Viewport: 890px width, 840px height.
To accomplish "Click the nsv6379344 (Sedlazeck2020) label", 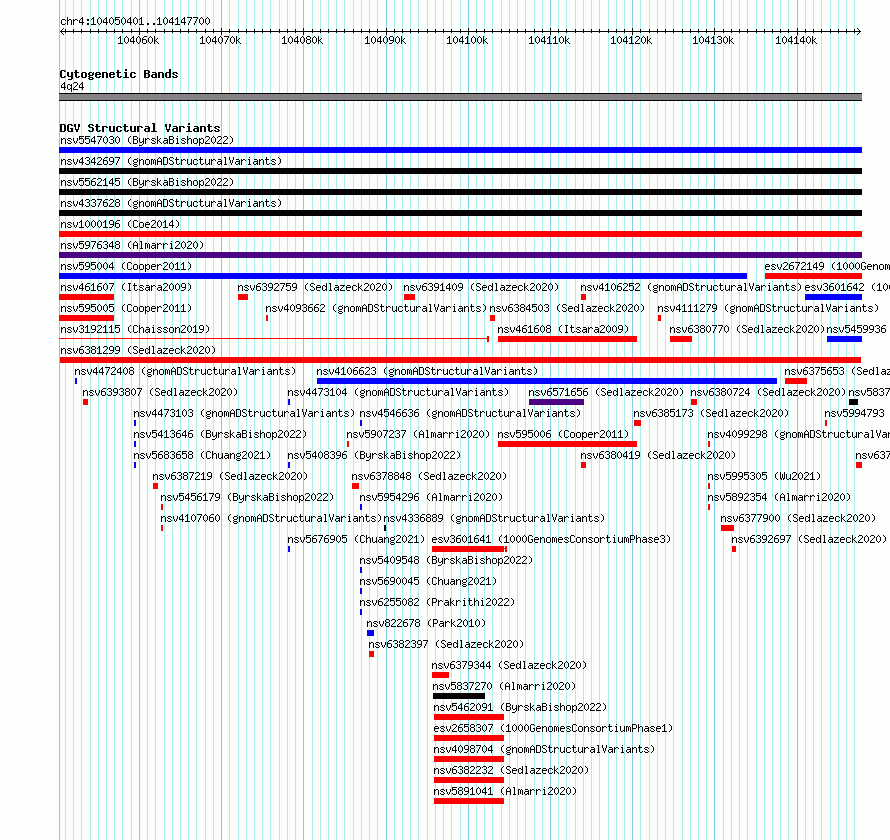I will pyautogui.click(x=509, y=665).
